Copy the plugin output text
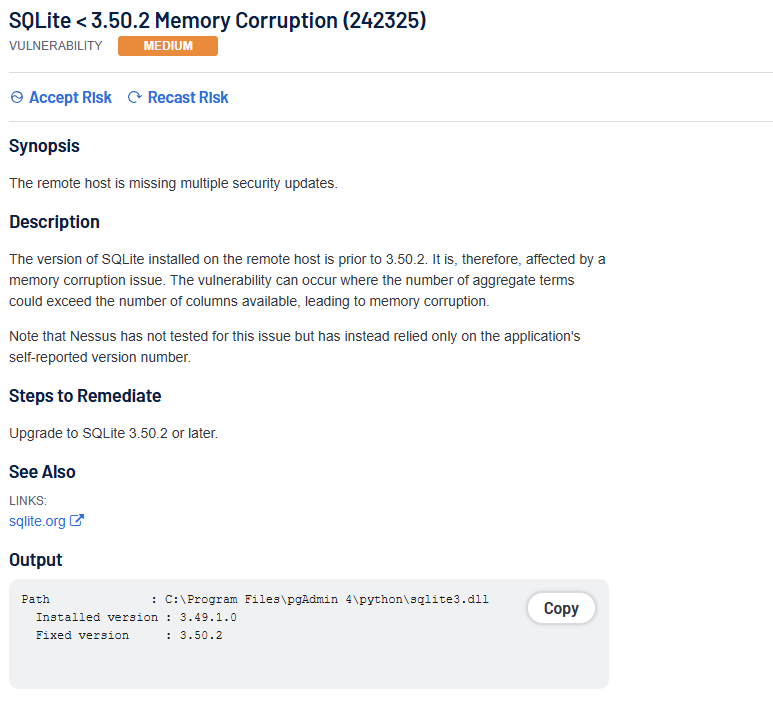The image size is (773, 727). [x=561, y=608]
